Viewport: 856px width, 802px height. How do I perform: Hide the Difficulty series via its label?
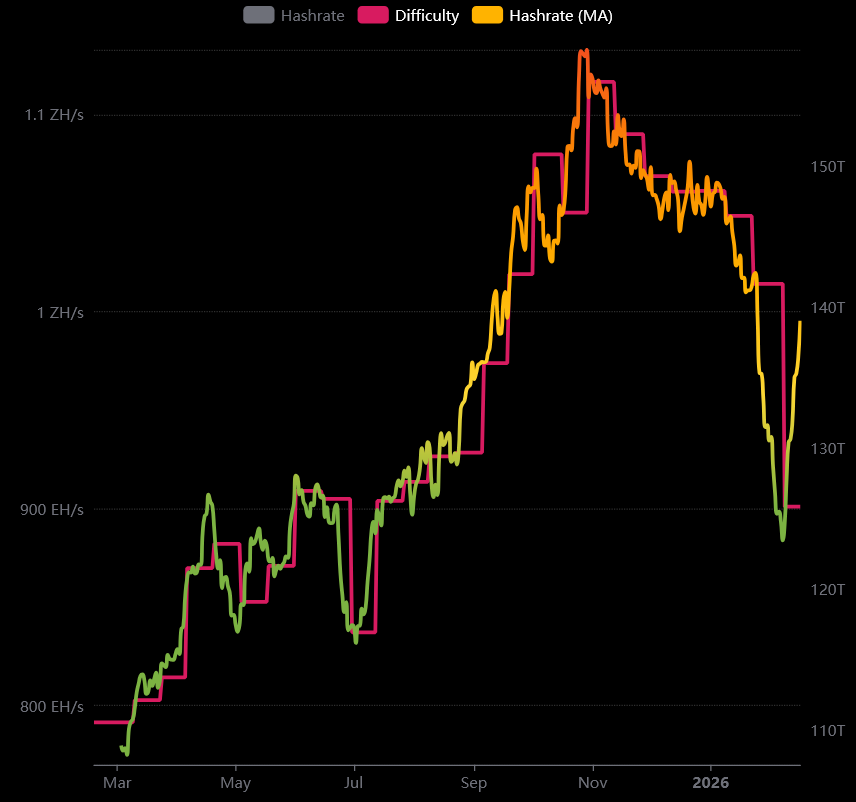[x=427, y=15]
